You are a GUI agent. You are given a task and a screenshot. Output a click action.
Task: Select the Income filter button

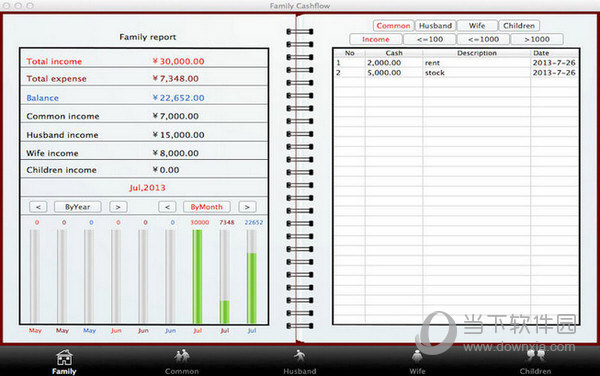[x=376, y=39]
